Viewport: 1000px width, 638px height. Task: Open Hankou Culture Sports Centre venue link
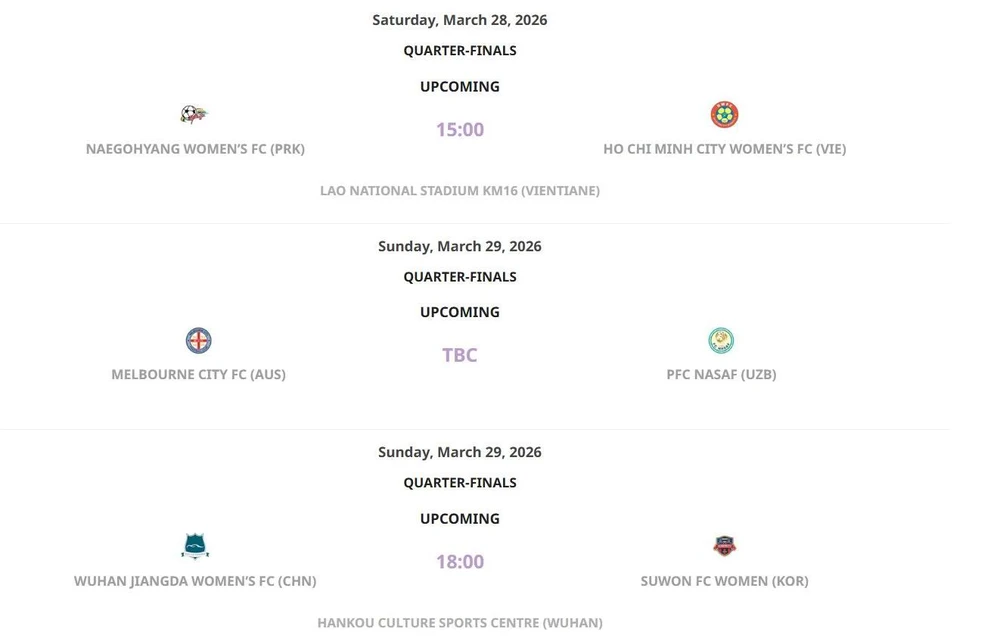point(460,623)
